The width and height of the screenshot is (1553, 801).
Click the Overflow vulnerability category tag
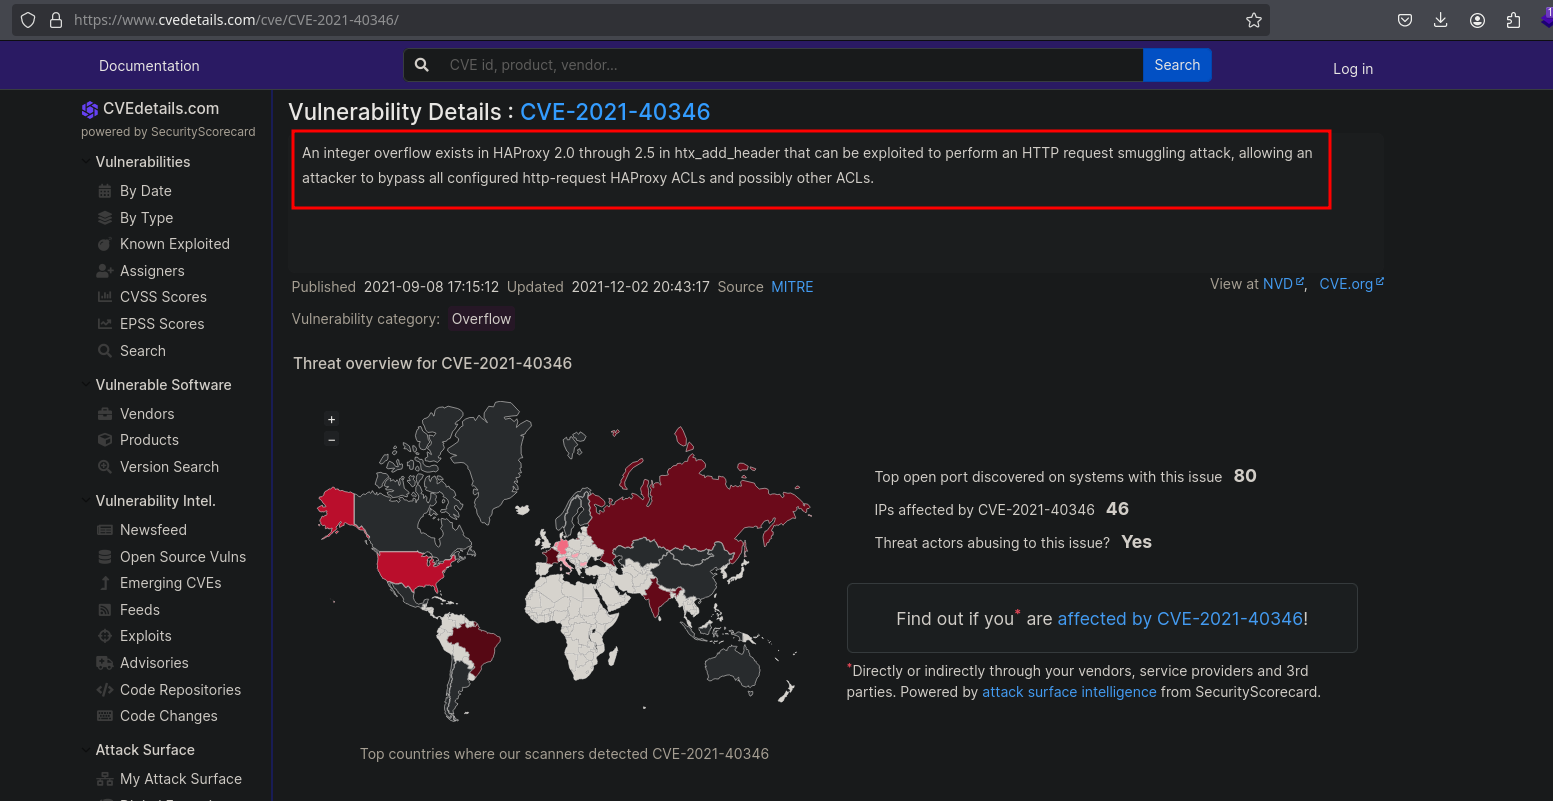click(x=481, y=319)
